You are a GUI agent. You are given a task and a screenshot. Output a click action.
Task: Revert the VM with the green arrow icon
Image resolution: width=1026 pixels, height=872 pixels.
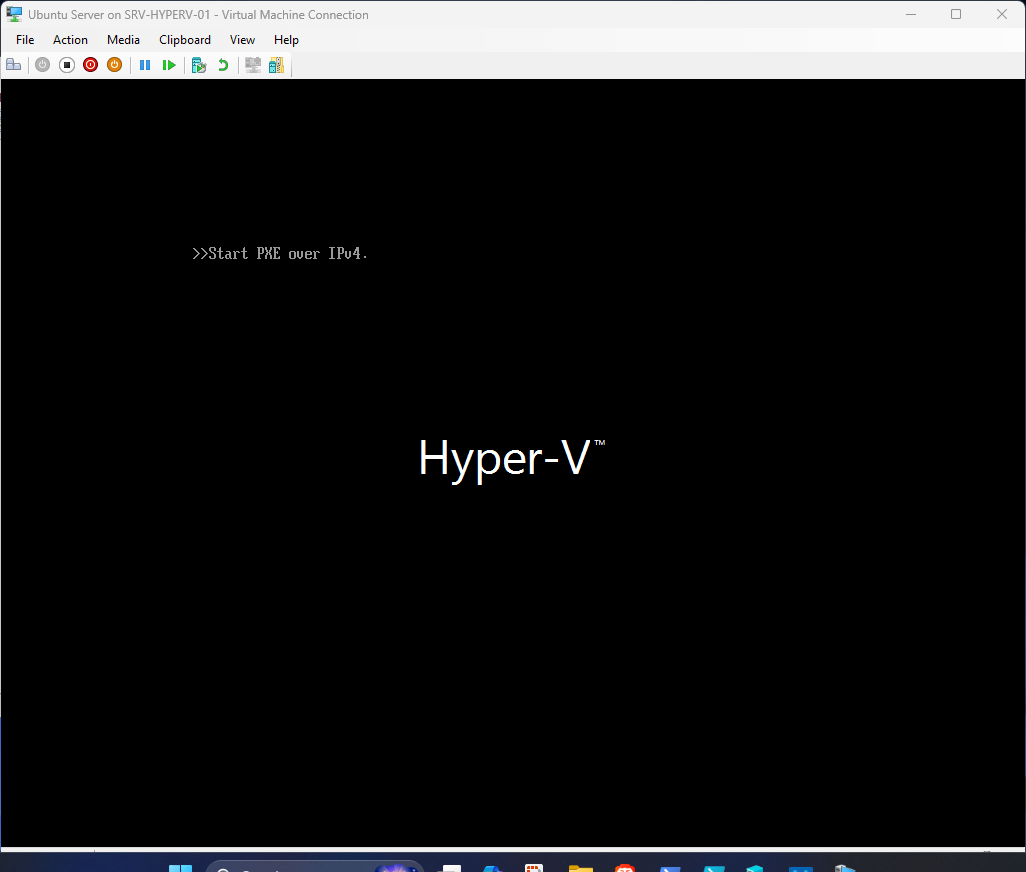click(223, 65)
